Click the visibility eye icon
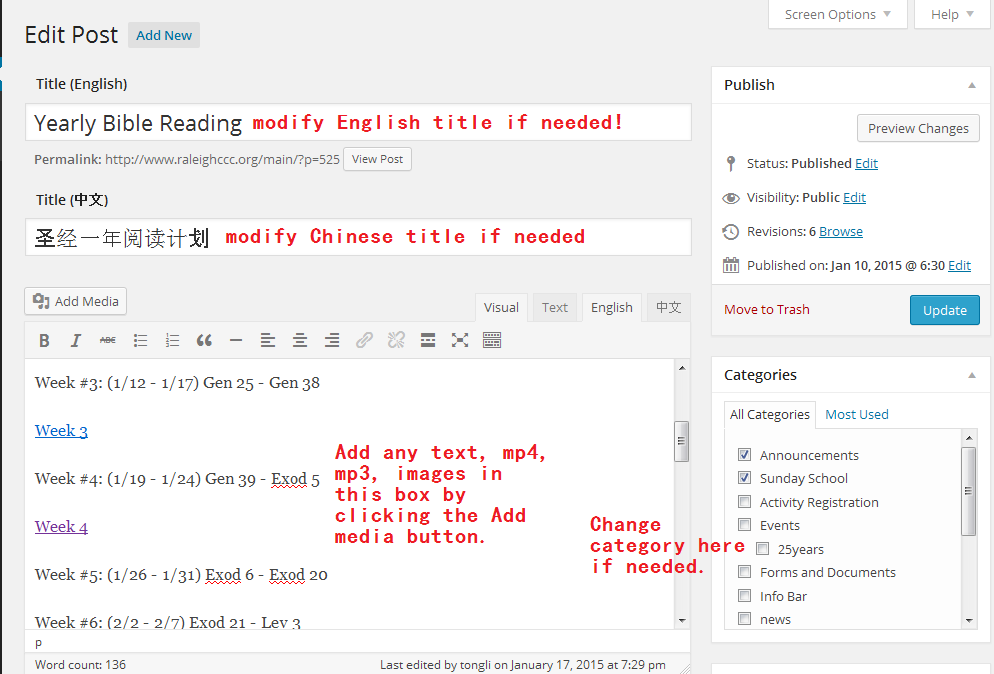 tap(731, 198)
